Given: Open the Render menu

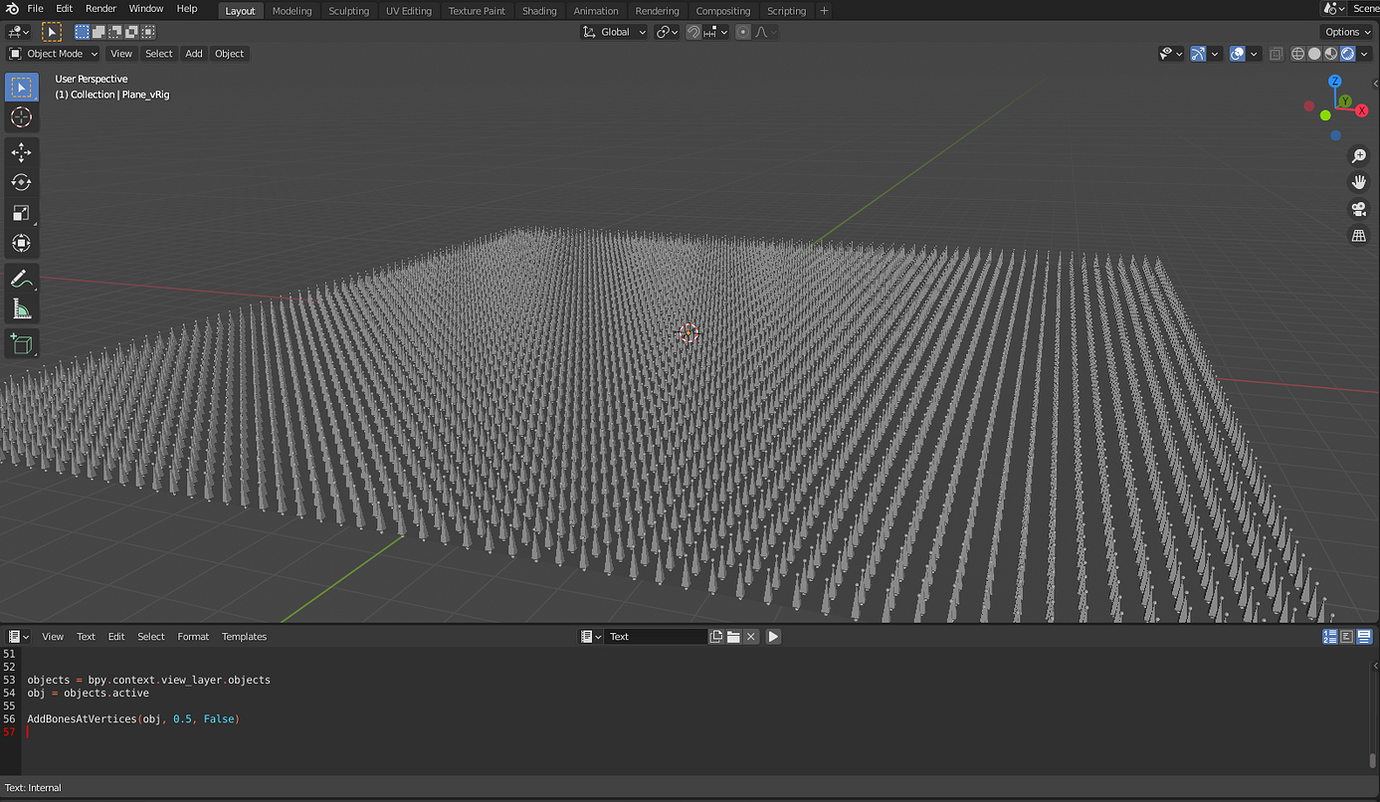Looking at the screenshot, I should click(100, 8).
